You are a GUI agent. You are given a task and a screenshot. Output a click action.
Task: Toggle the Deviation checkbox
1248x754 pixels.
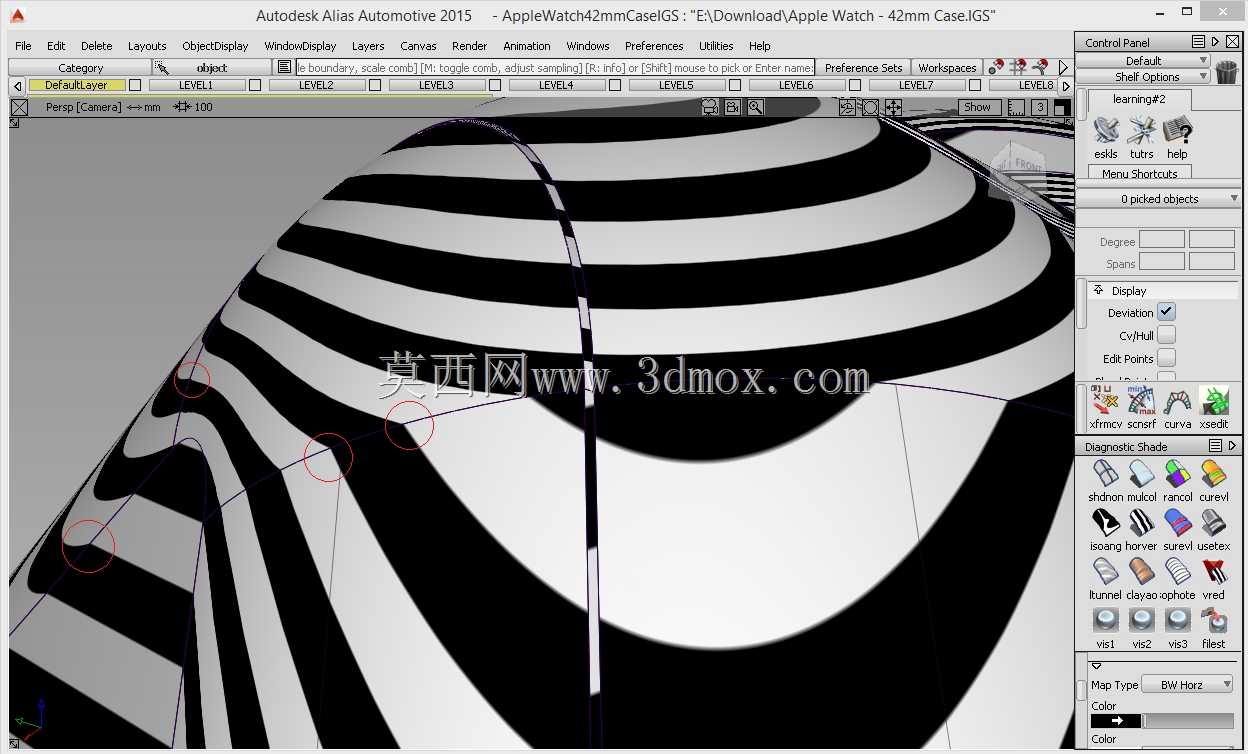click(1166, 312)
